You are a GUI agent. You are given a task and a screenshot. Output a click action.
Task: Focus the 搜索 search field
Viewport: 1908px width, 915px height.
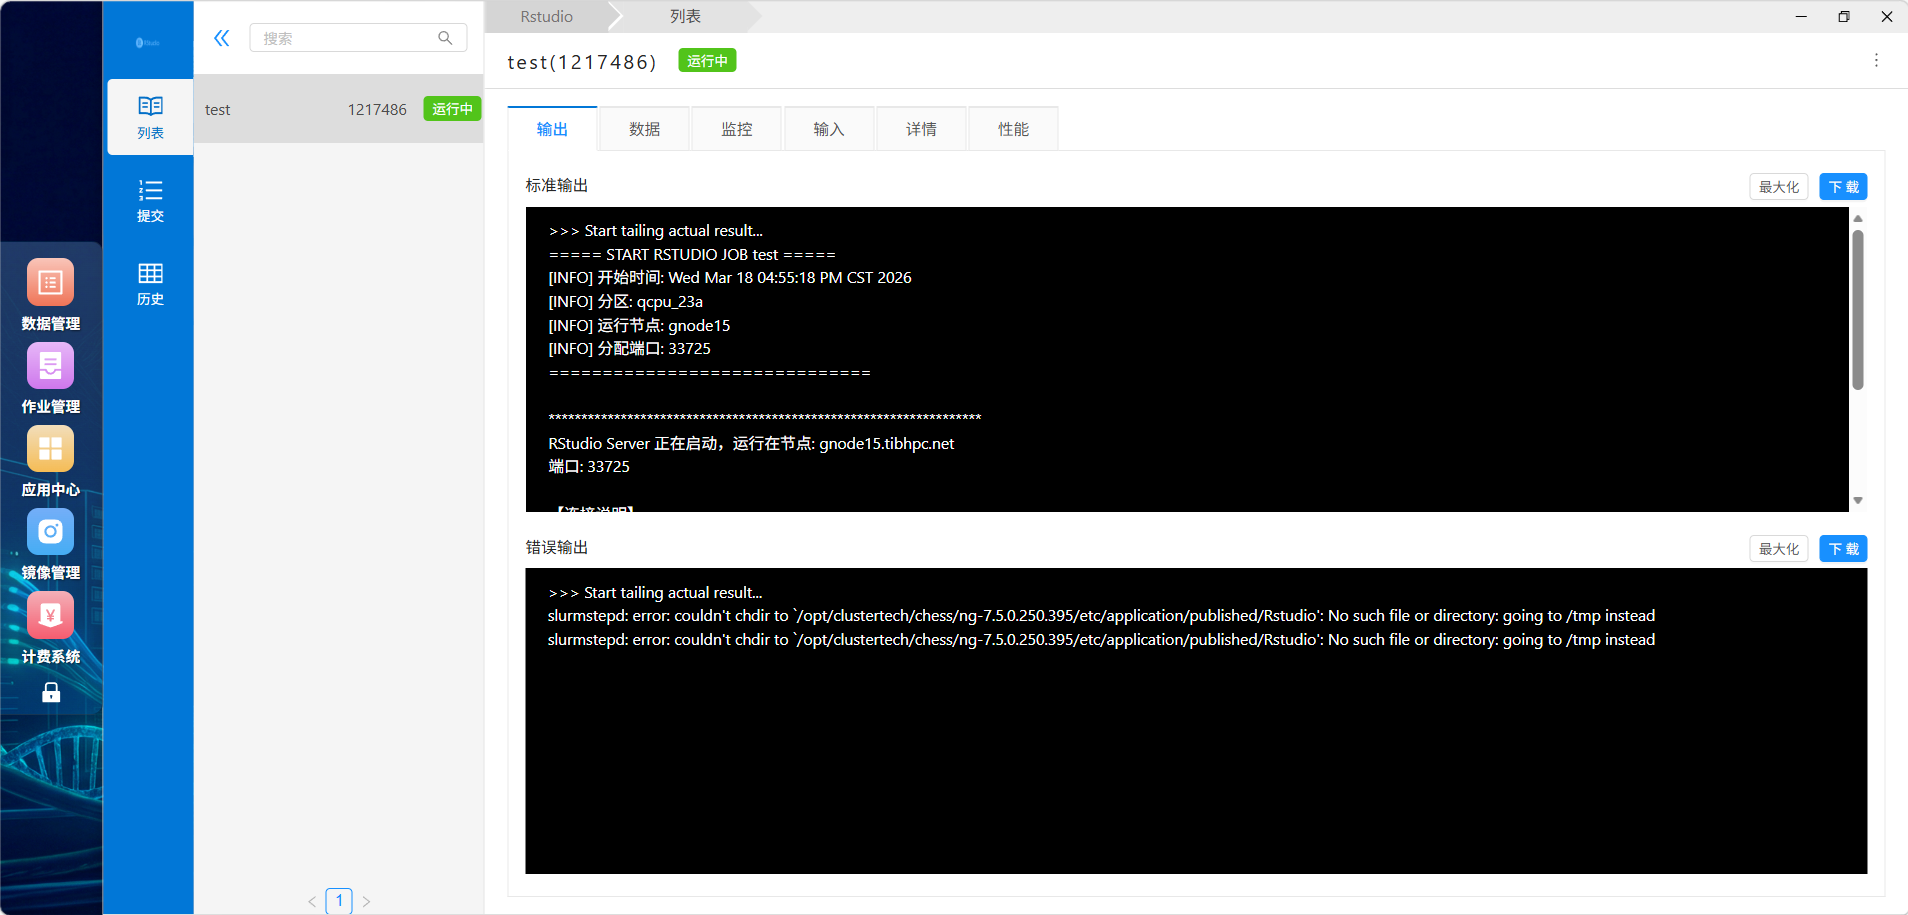[358, 38]
